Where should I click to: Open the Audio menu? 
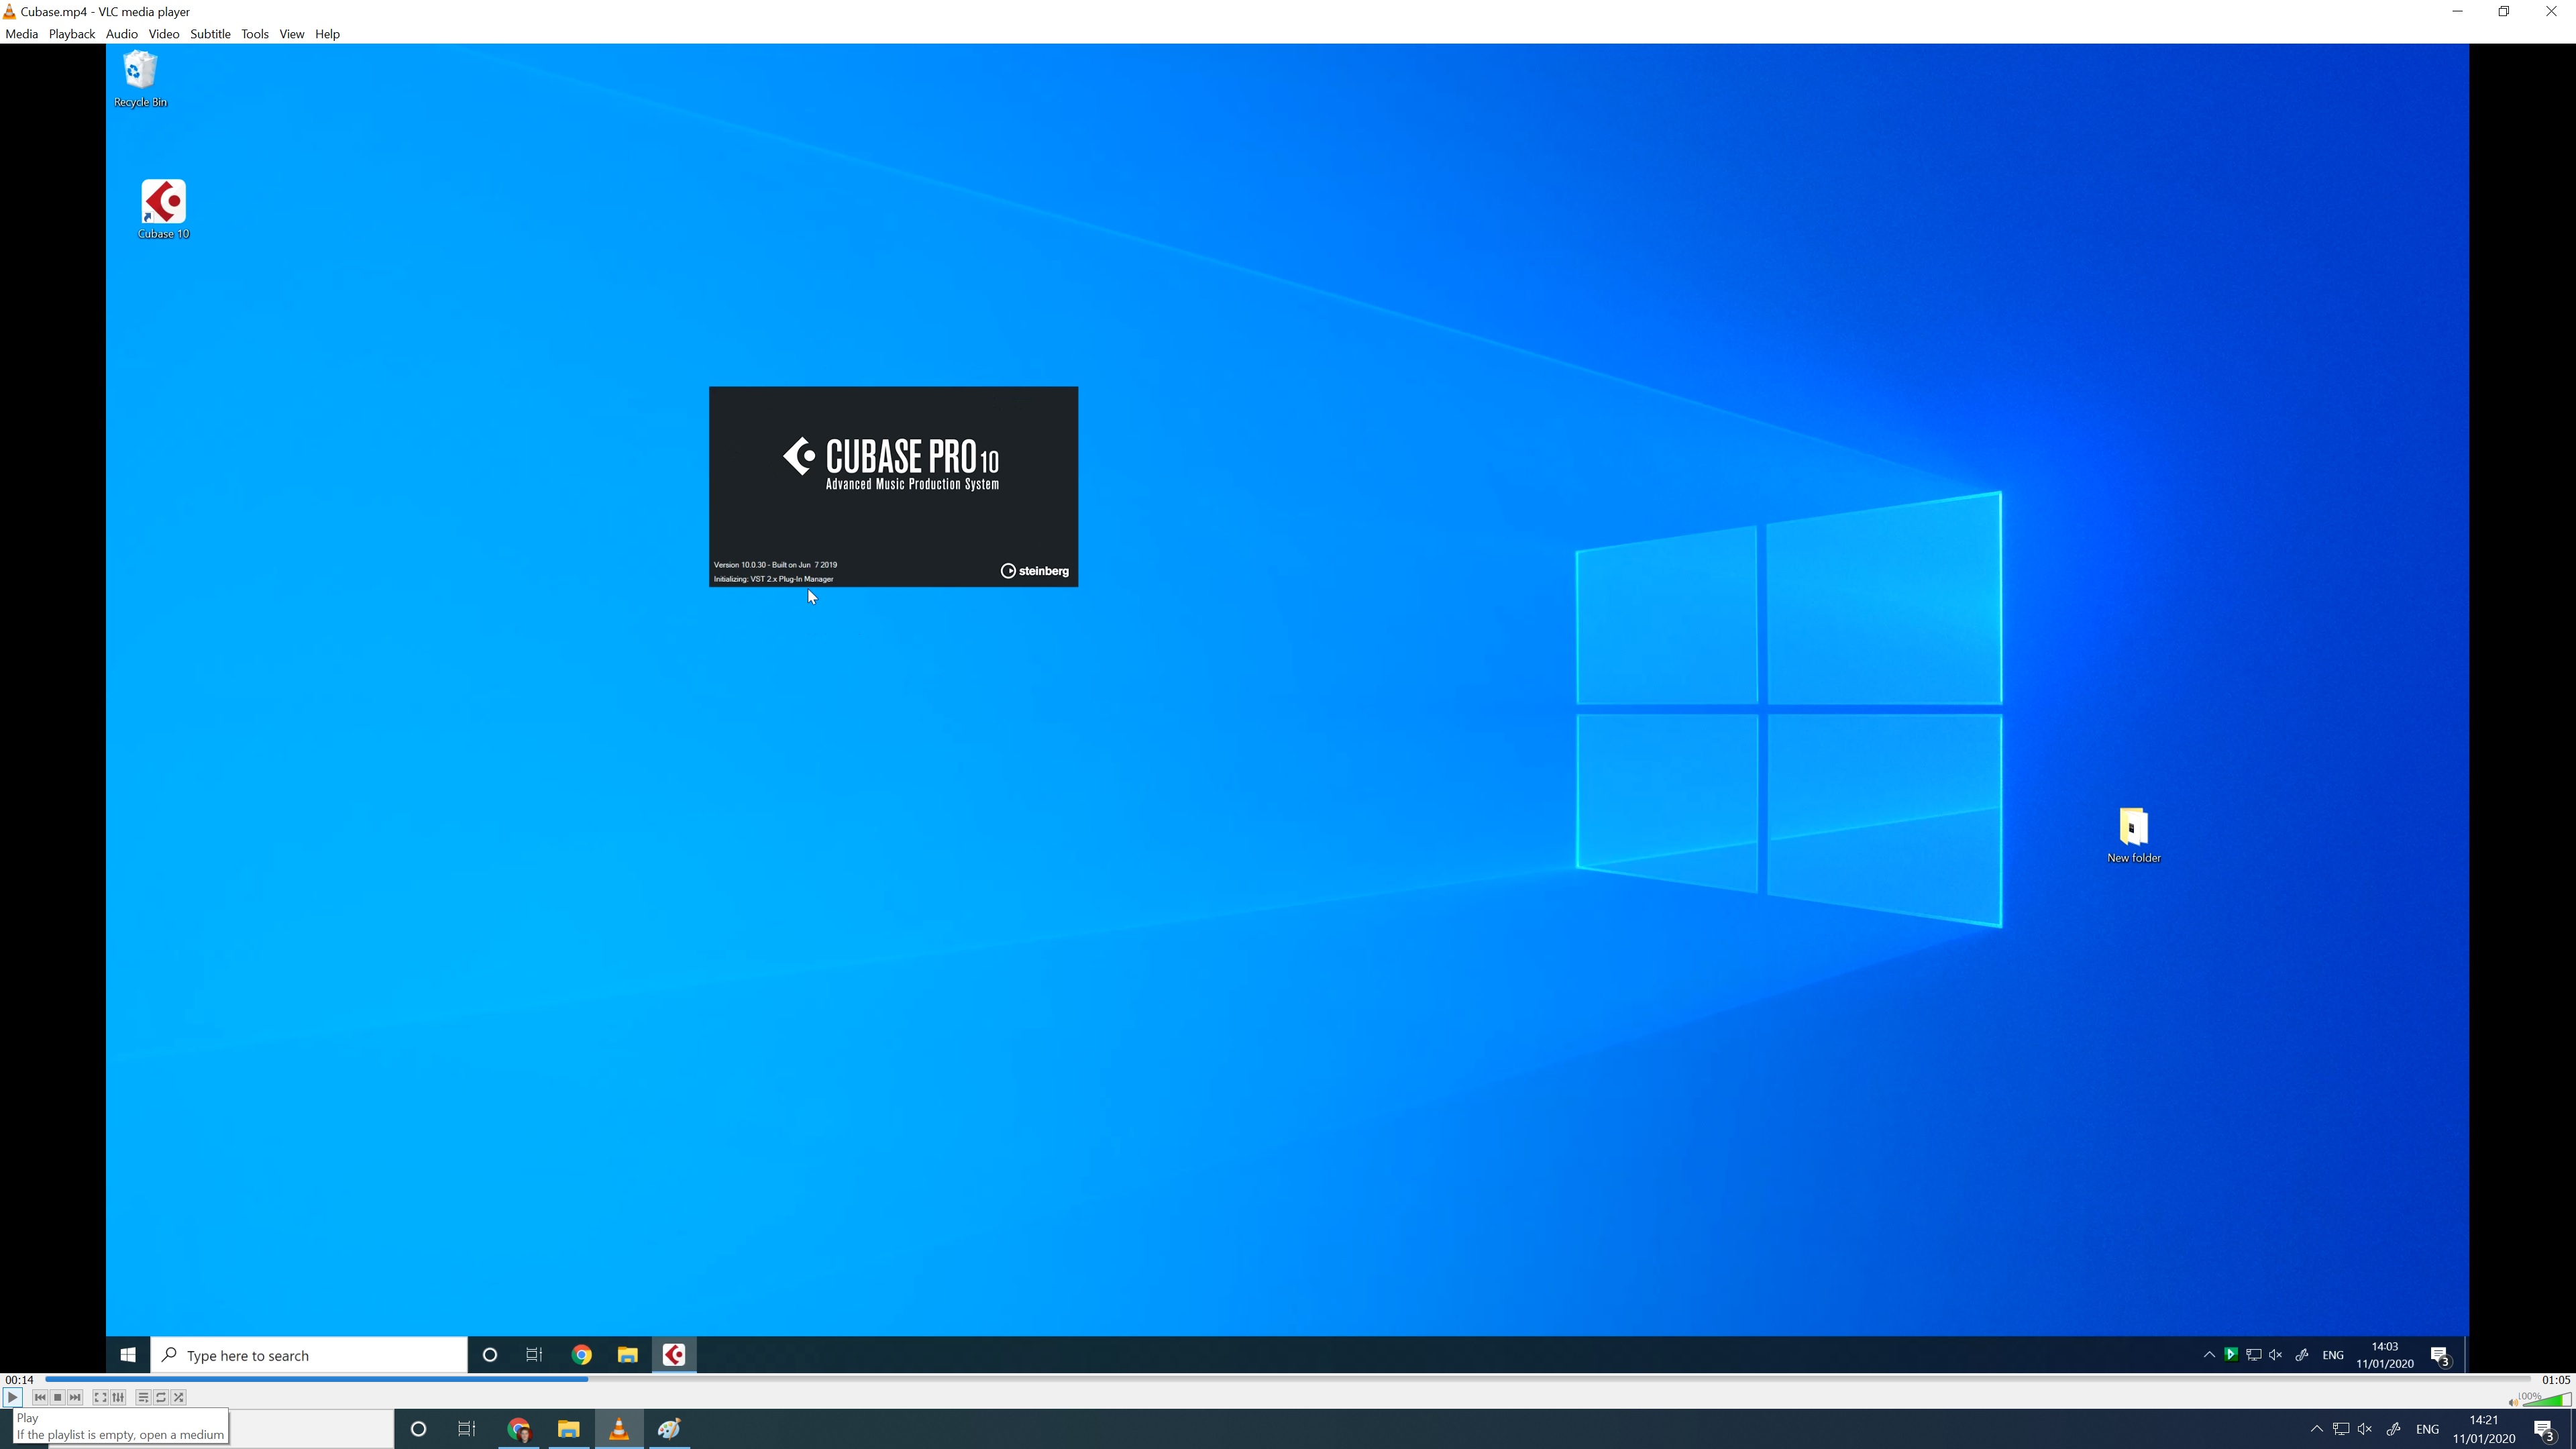tap(121, 34)
